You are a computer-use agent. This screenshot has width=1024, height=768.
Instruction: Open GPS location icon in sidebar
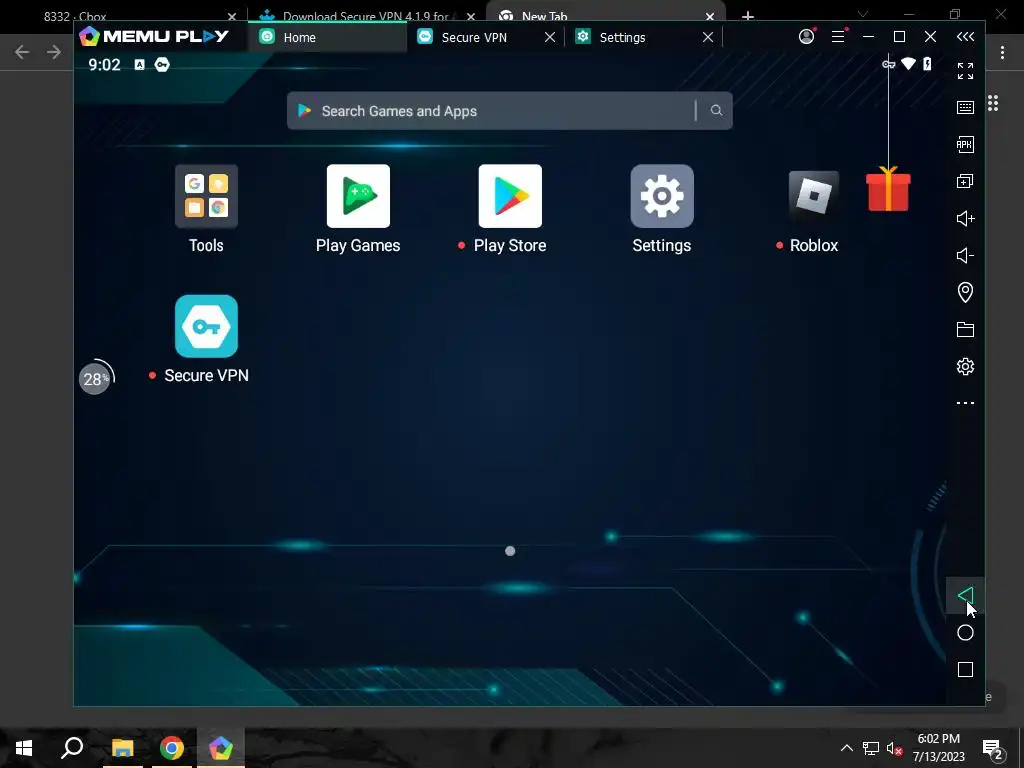[965, 292]
